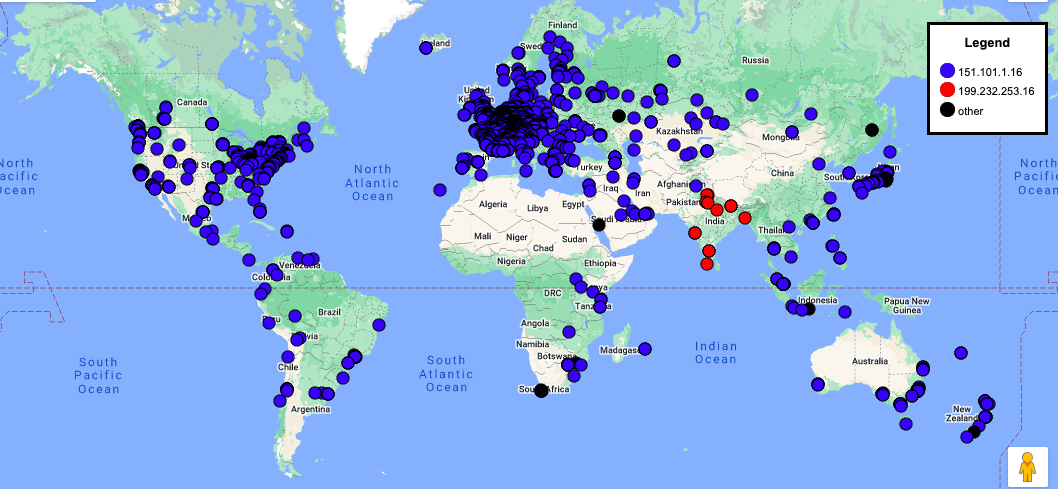Click the Argentina country label
This screenshot has width=1058, height=489.
(x=310, y=409)
